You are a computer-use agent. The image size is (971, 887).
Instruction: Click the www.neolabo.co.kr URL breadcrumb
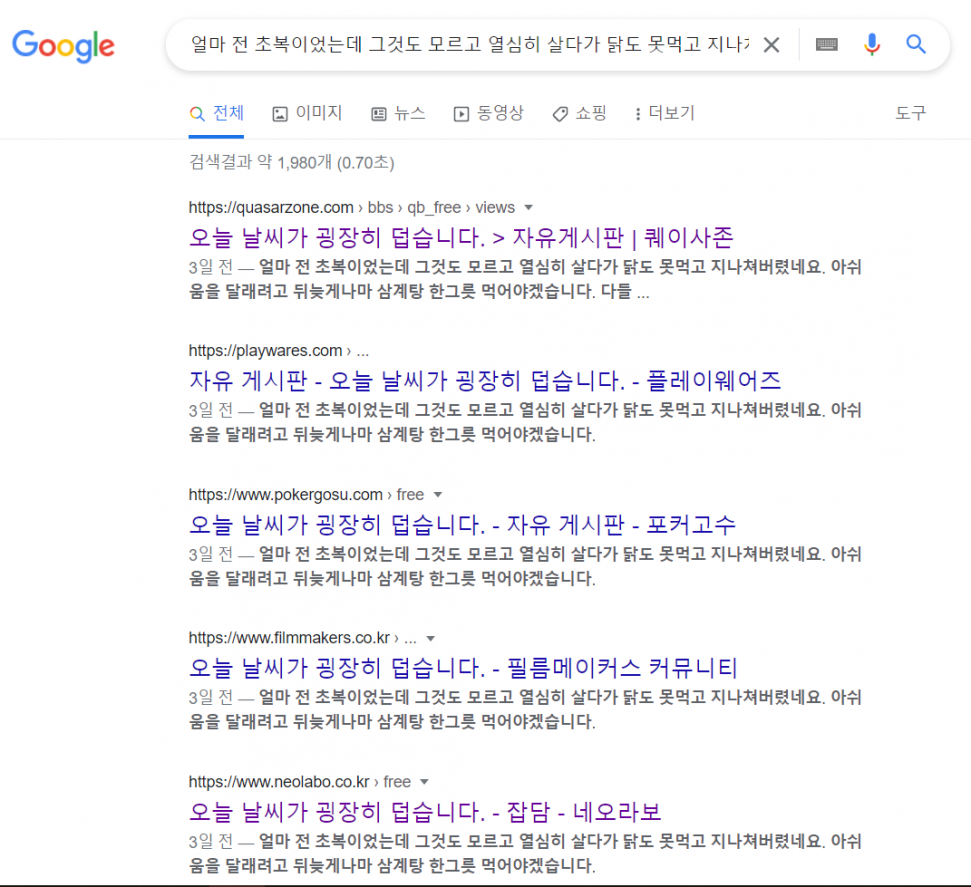[300, 782]
